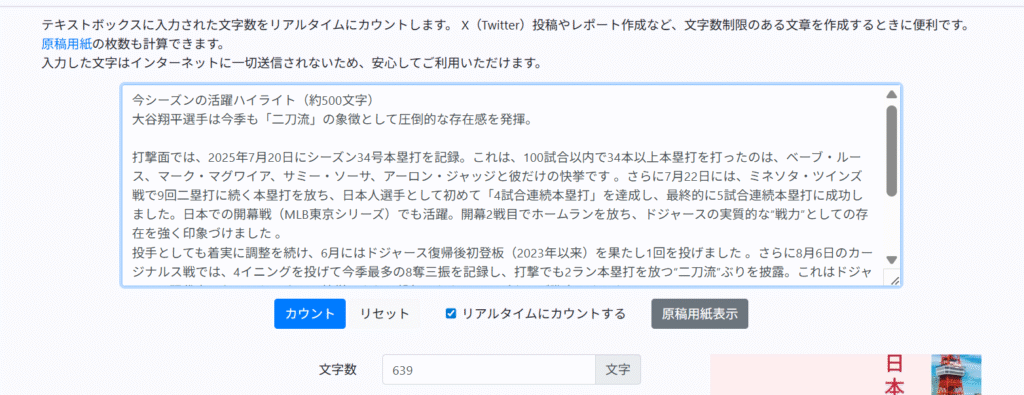Click the 文字 unit label beside the count
This screenshot has height=395, width=1024.
point(618,370)
